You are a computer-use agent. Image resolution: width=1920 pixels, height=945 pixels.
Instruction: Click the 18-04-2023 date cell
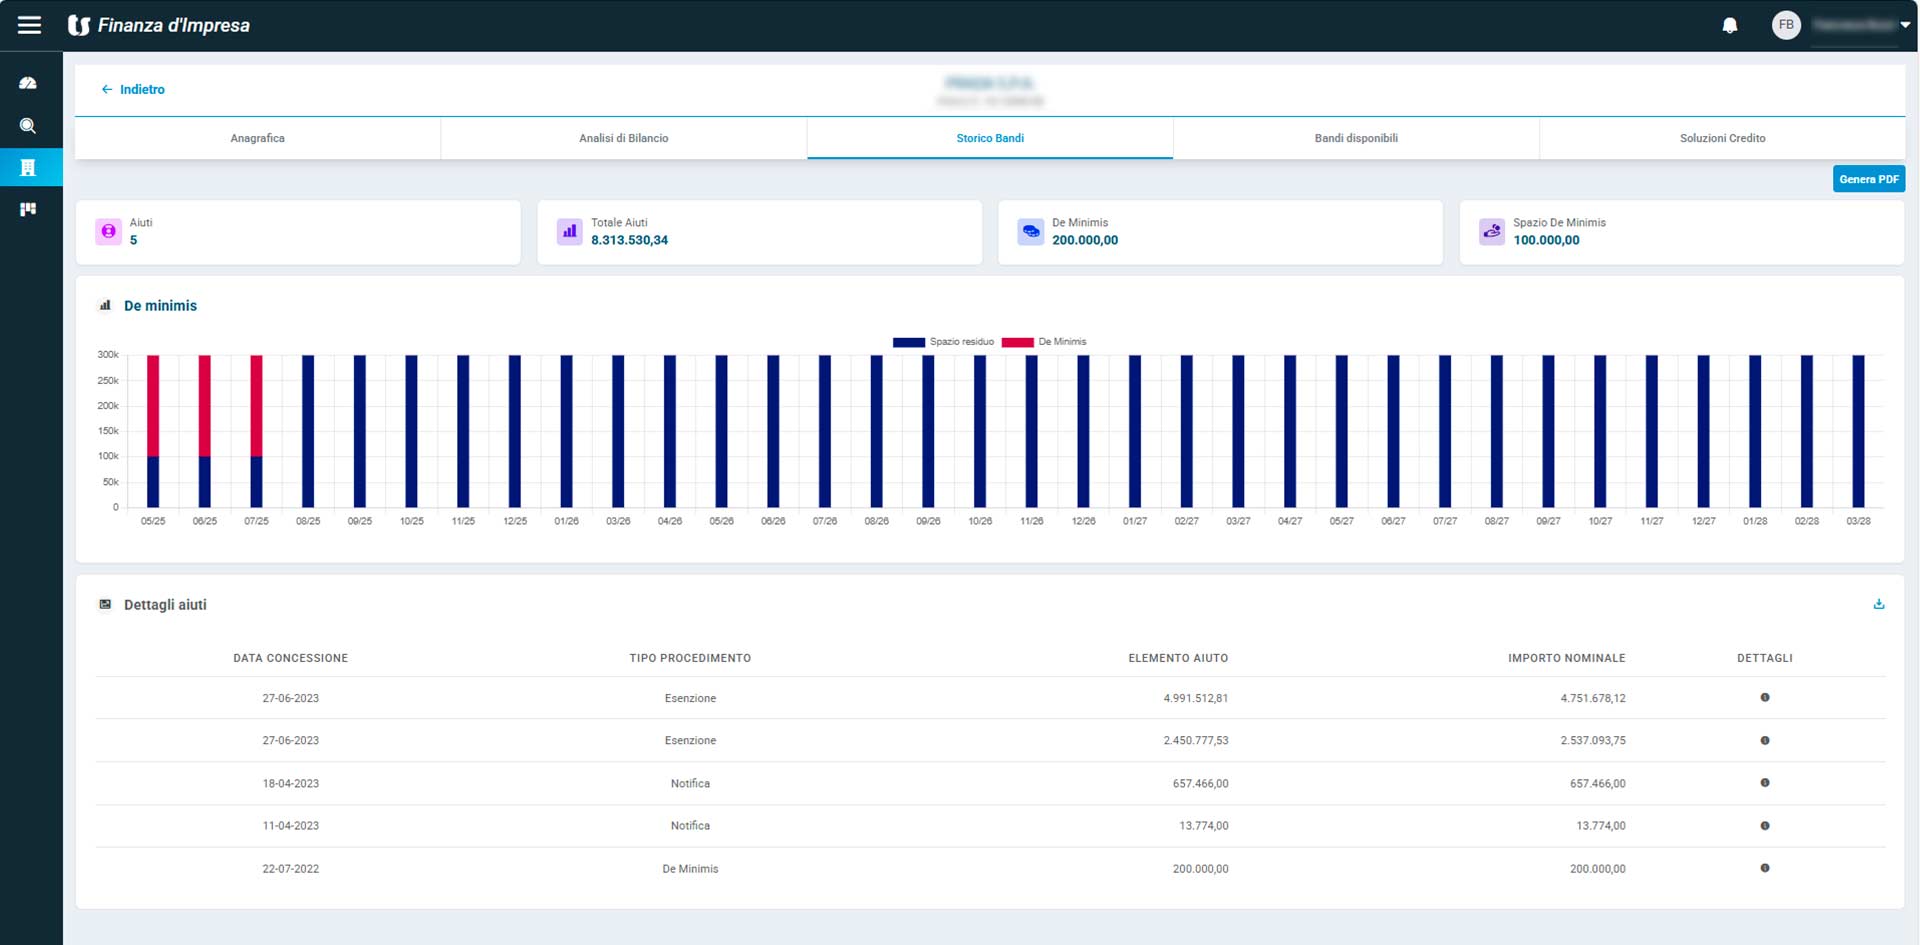point(291,783)
